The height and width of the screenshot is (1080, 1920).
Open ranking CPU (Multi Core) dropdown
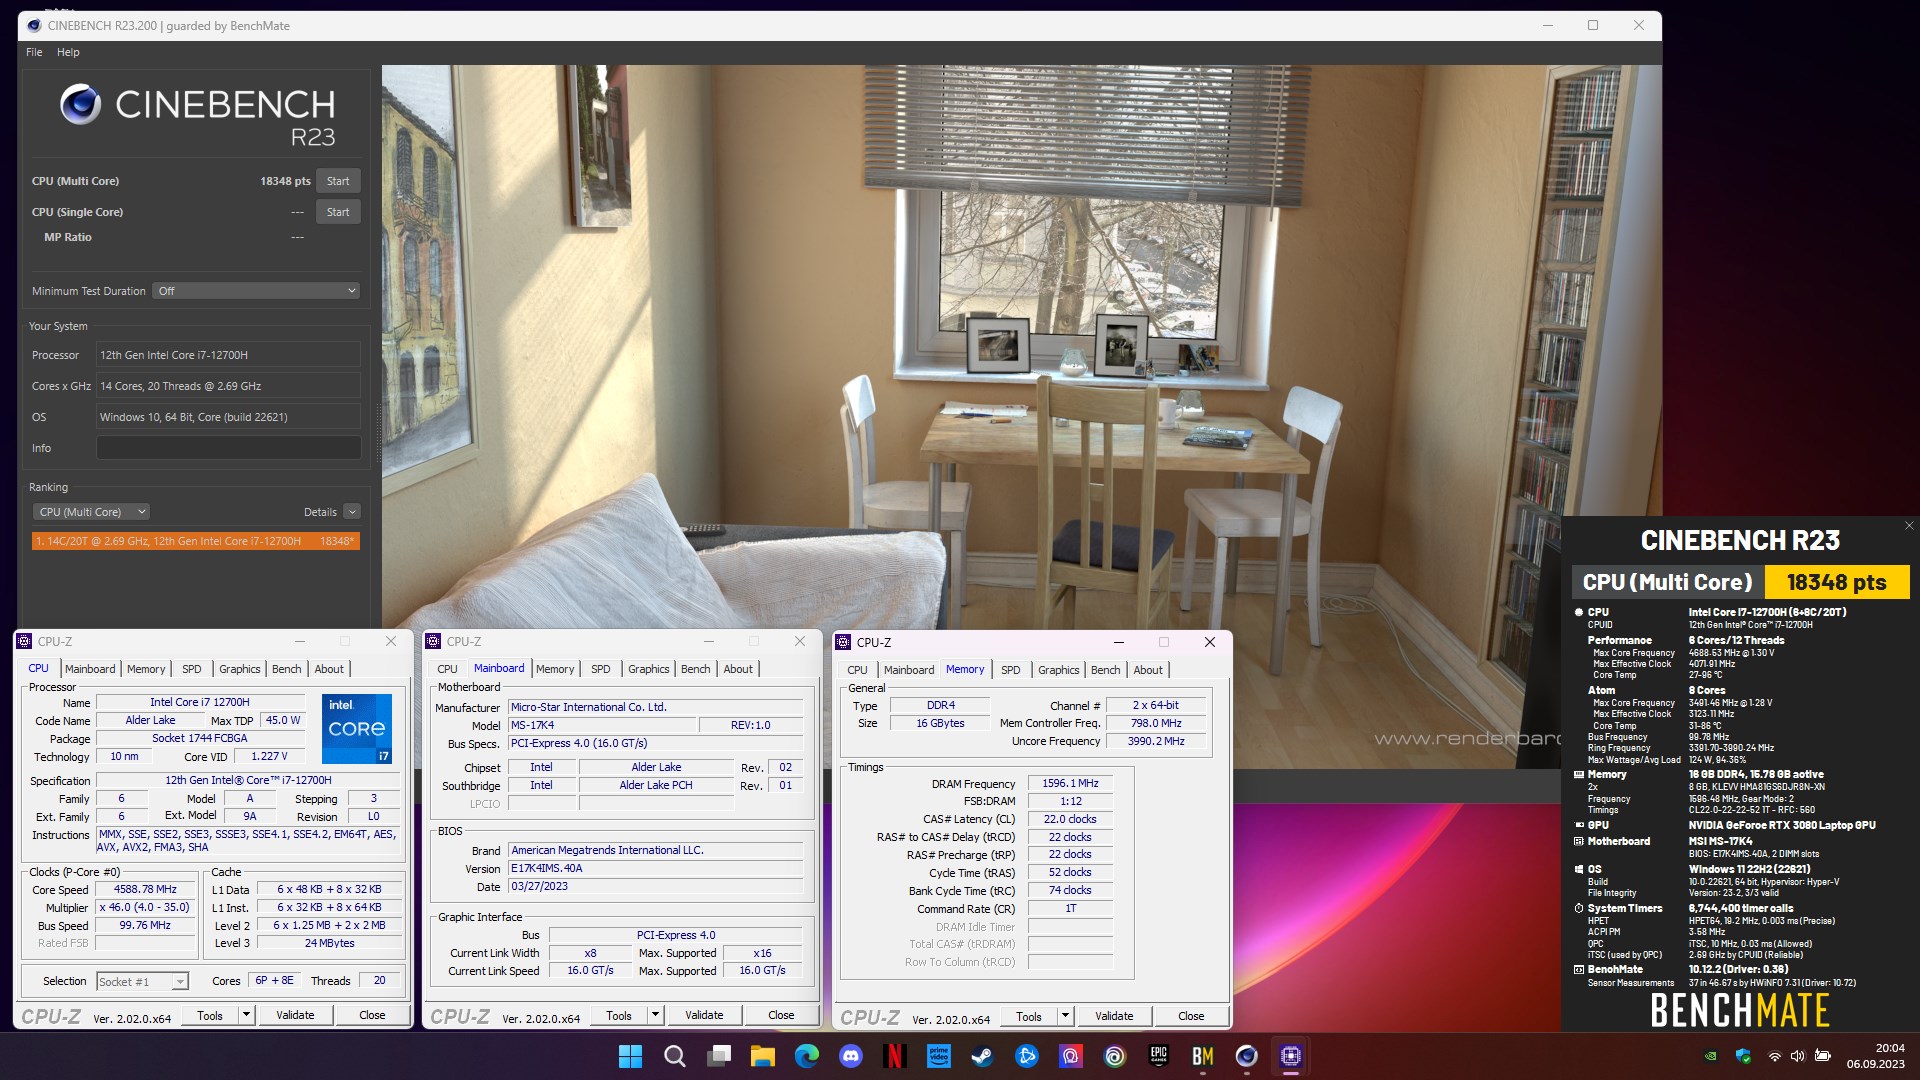[x=91, y=512]
